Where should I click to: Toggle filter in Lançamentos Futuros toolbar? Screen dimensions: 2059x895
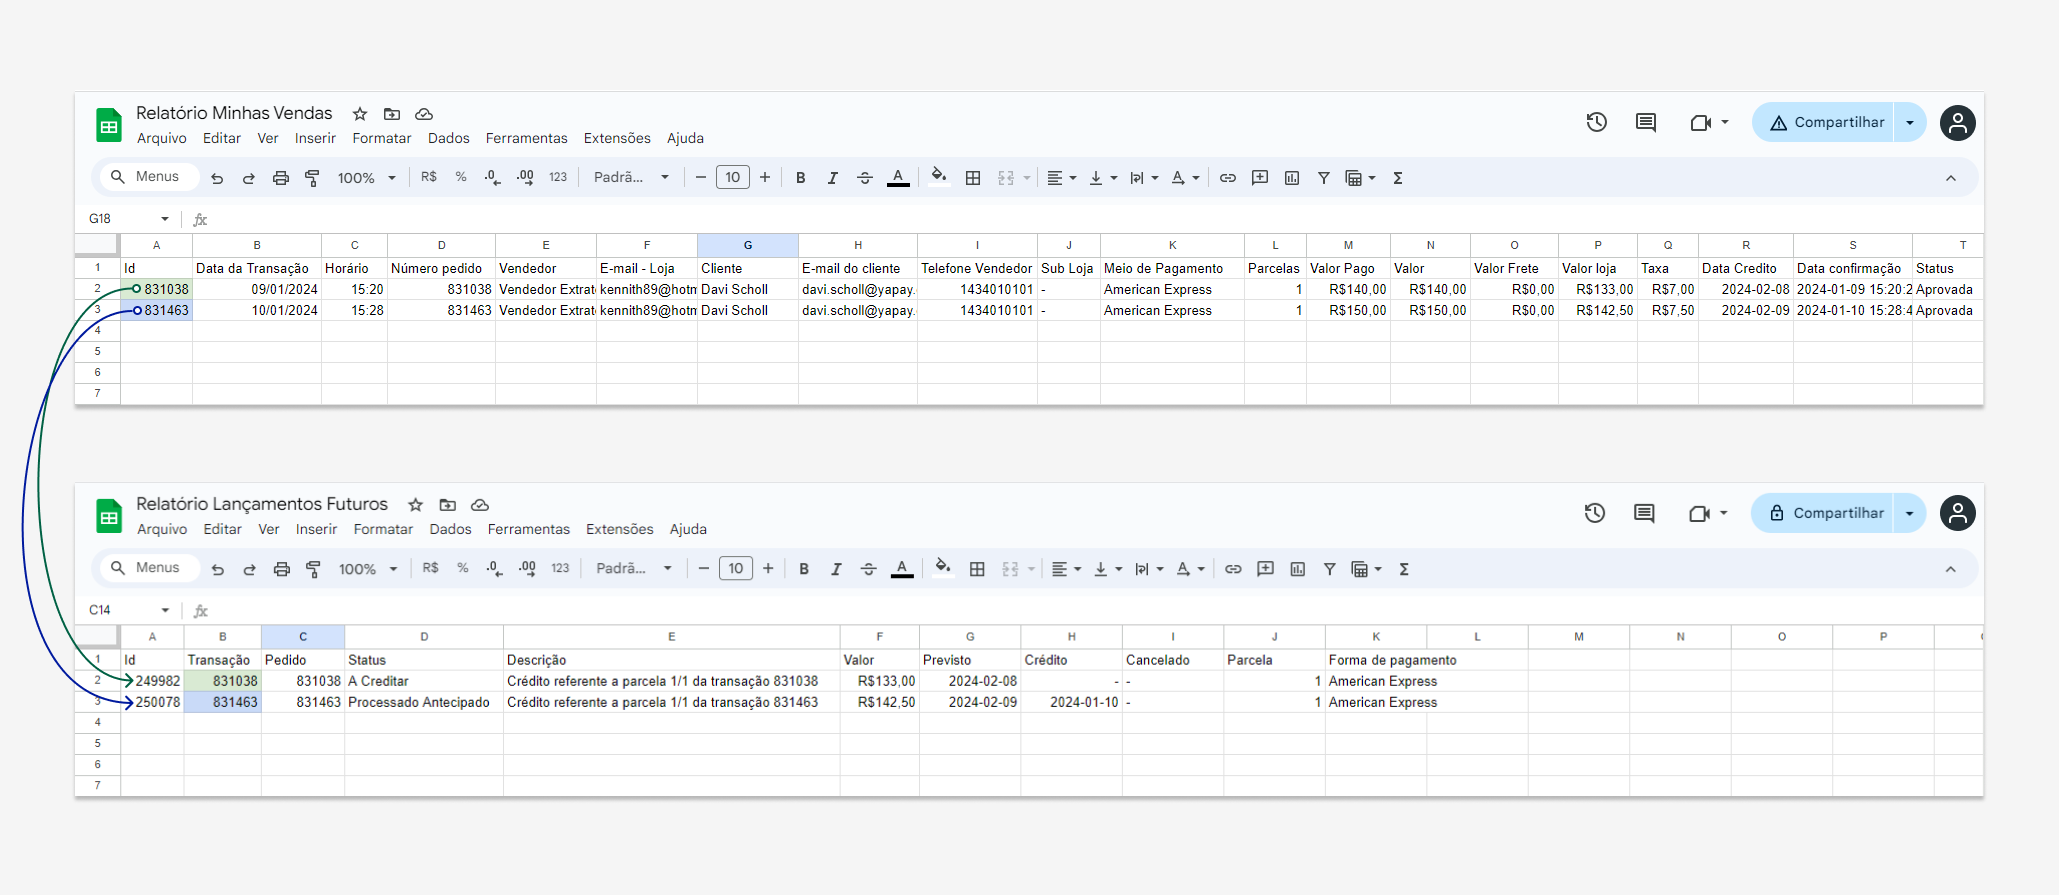[x=1329, y=569]
